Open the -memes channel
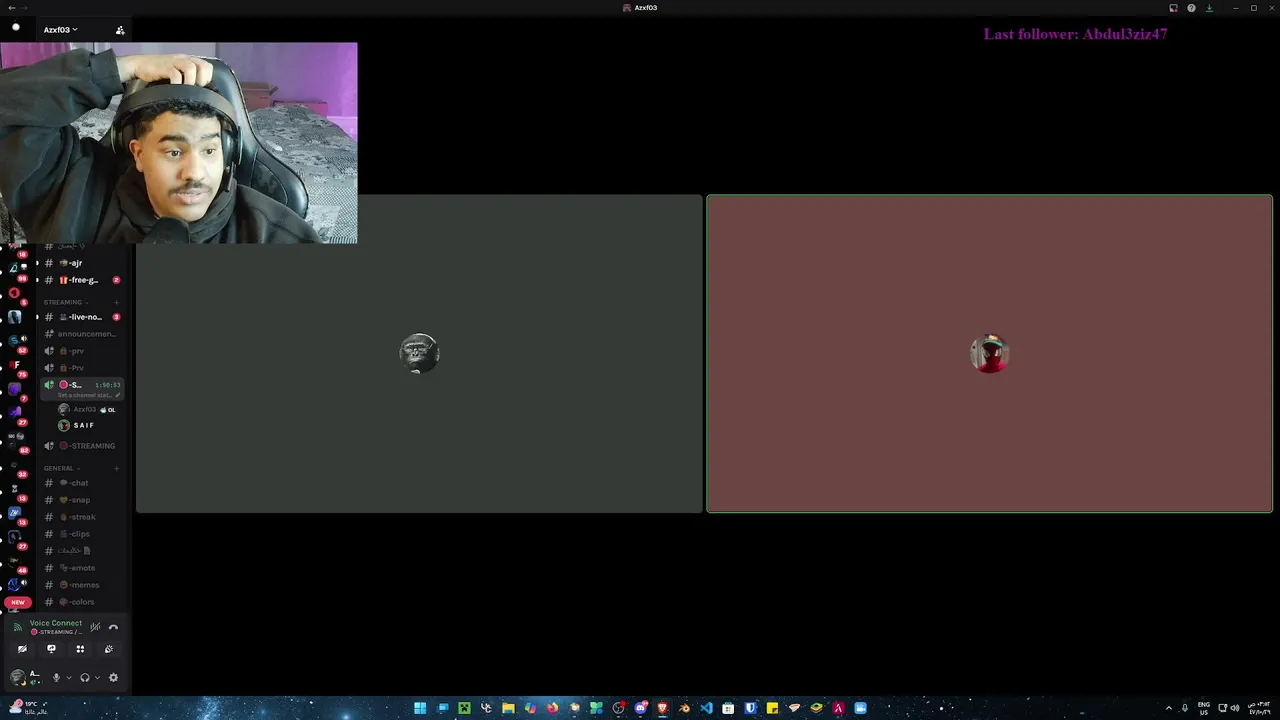Image resolution: width=1280 pixels, height=720 pixels. pos(80,585)
